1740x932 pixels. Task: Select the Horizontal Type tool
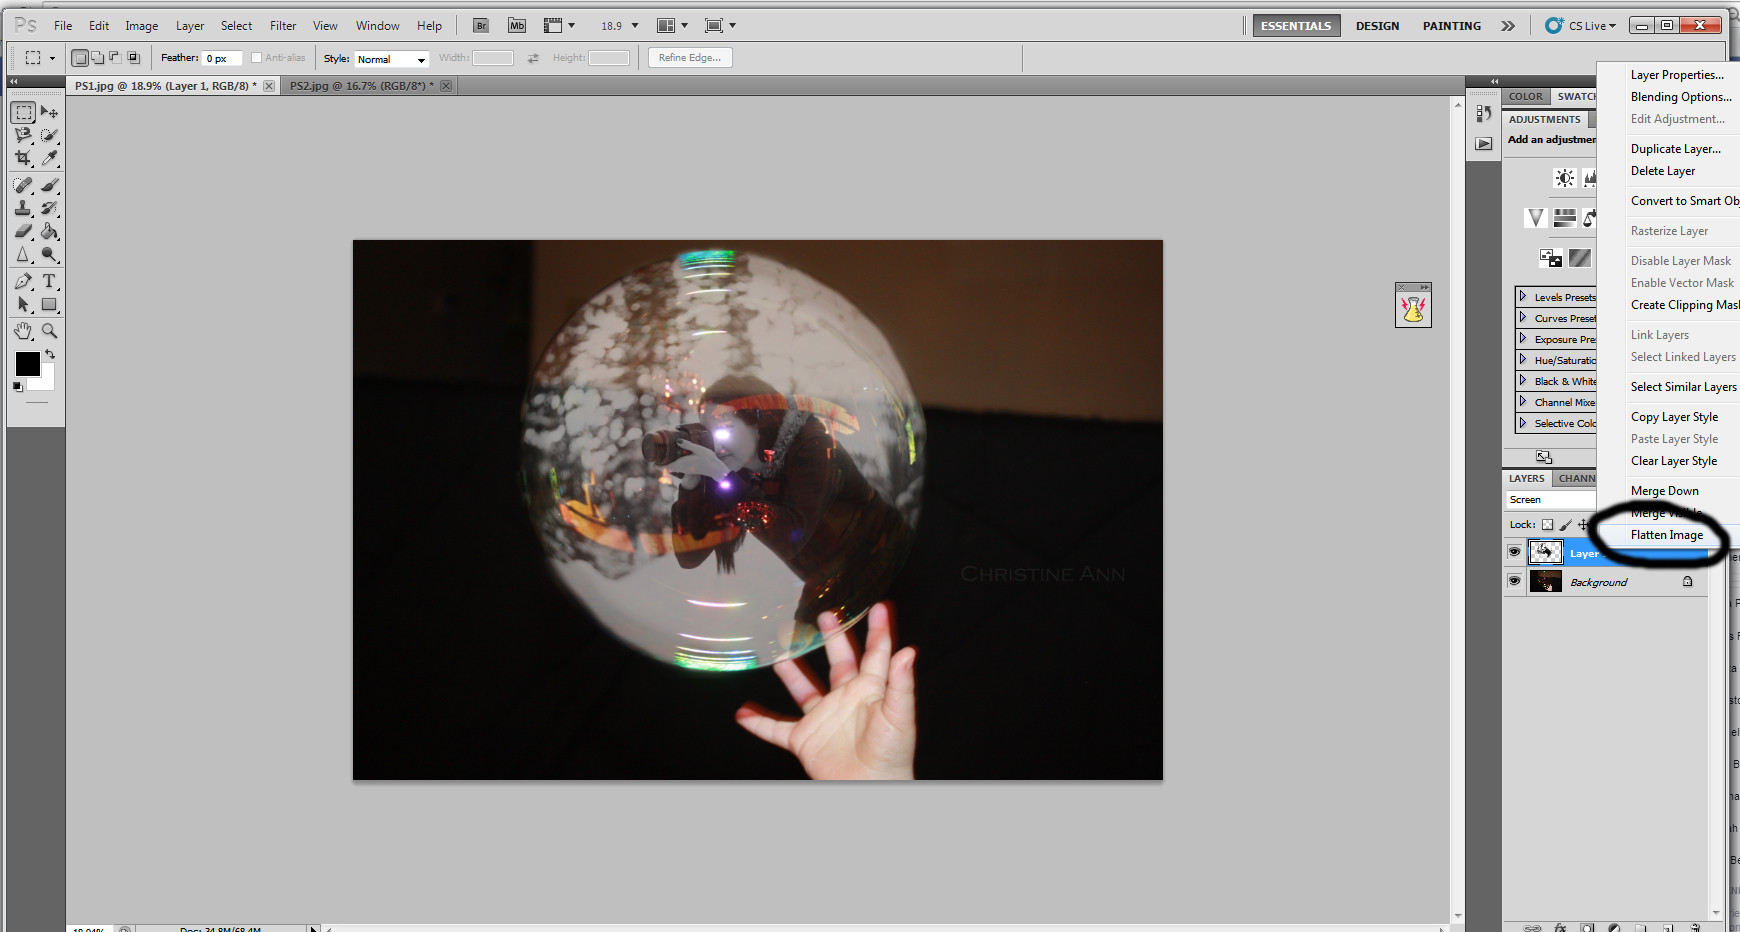[x=49, y=282]
